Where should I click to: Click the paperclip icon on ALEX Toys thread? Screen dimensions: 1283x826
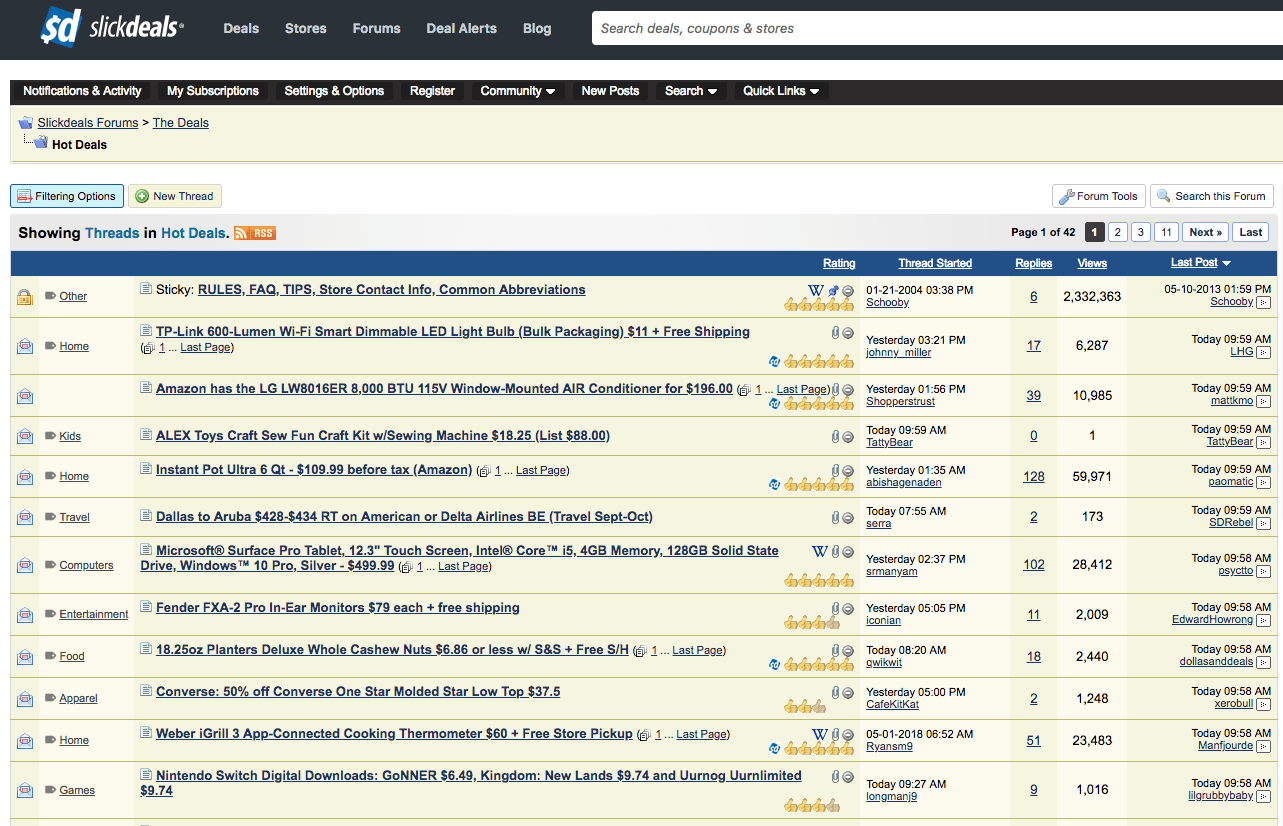[835, 437]
